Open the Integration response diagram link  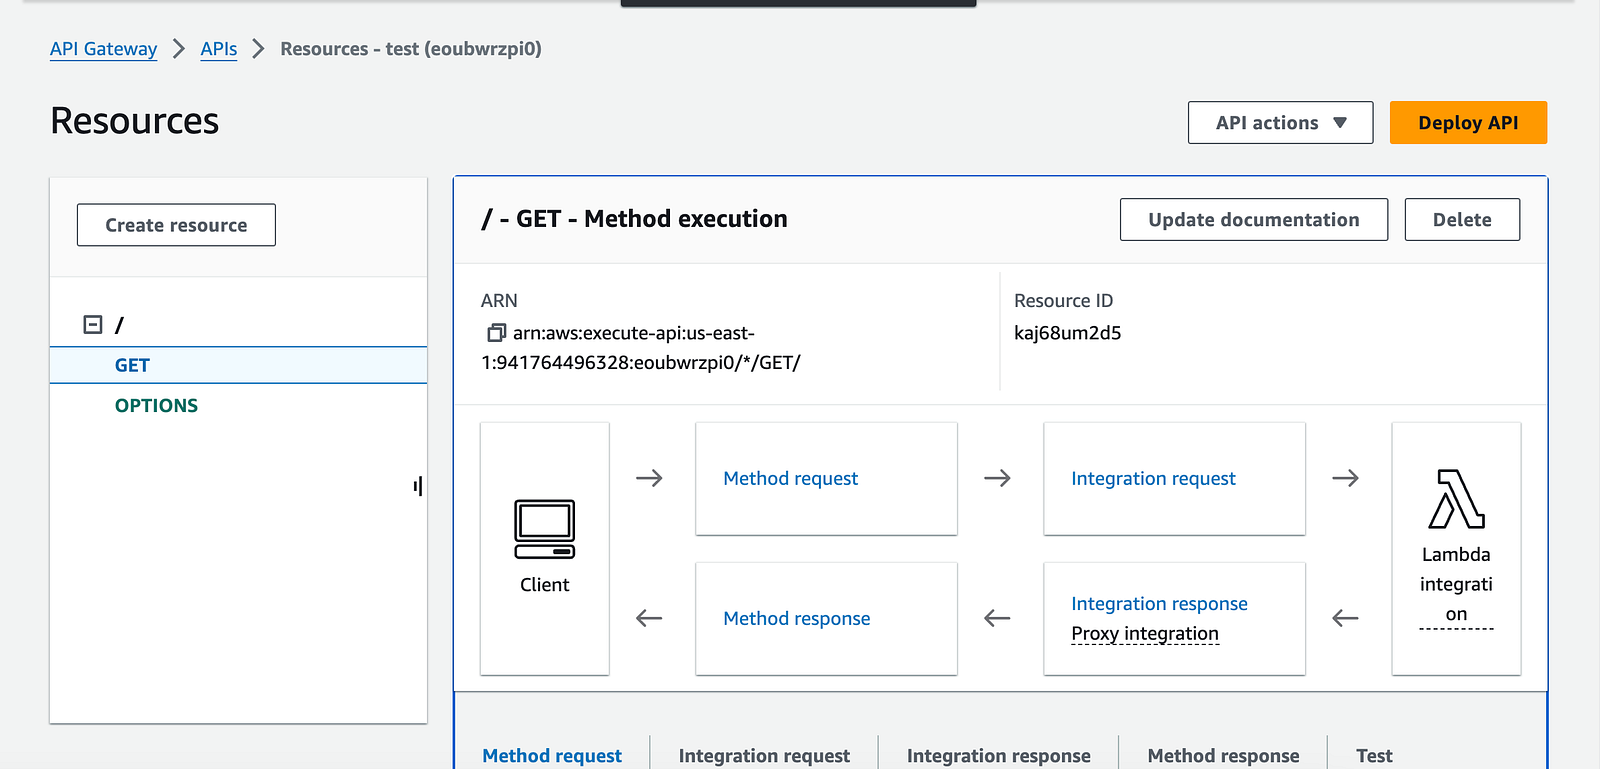1159,603
